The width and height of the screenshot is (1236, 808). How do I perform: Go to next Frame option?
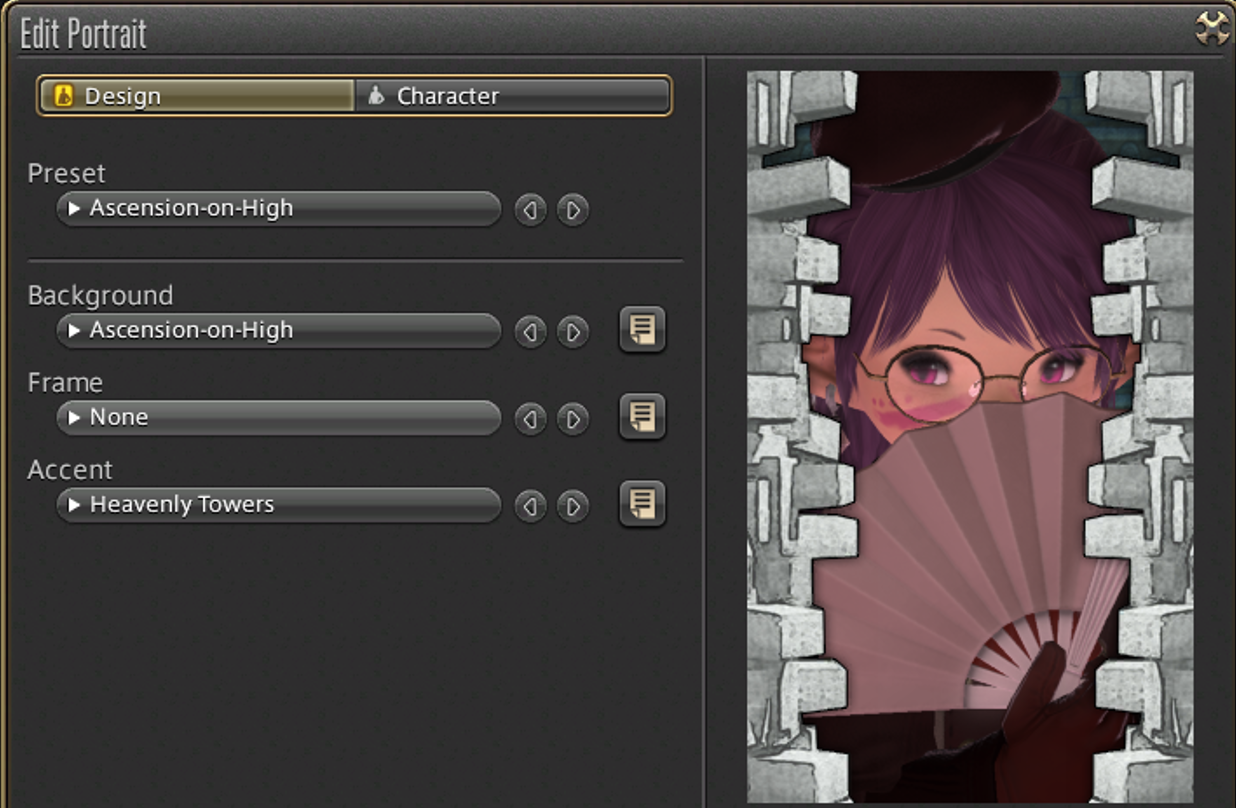tap(573, 419)
